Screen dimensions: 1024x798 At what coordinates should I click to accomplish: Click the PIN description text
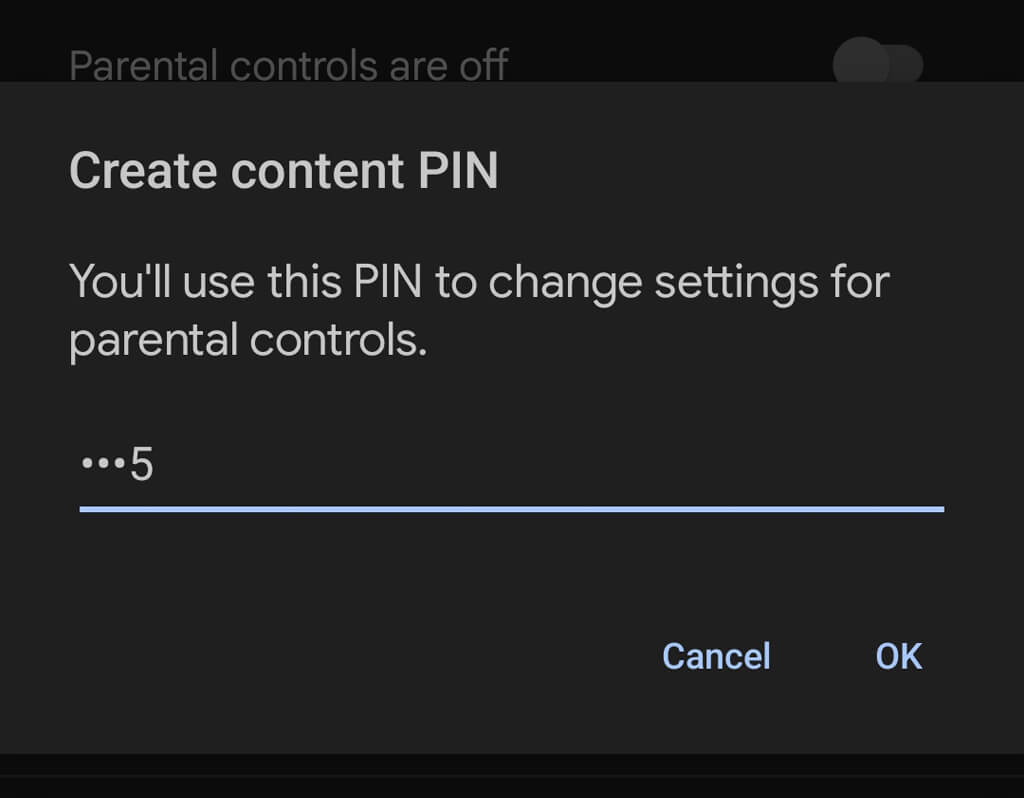click(x=478, y=311)
